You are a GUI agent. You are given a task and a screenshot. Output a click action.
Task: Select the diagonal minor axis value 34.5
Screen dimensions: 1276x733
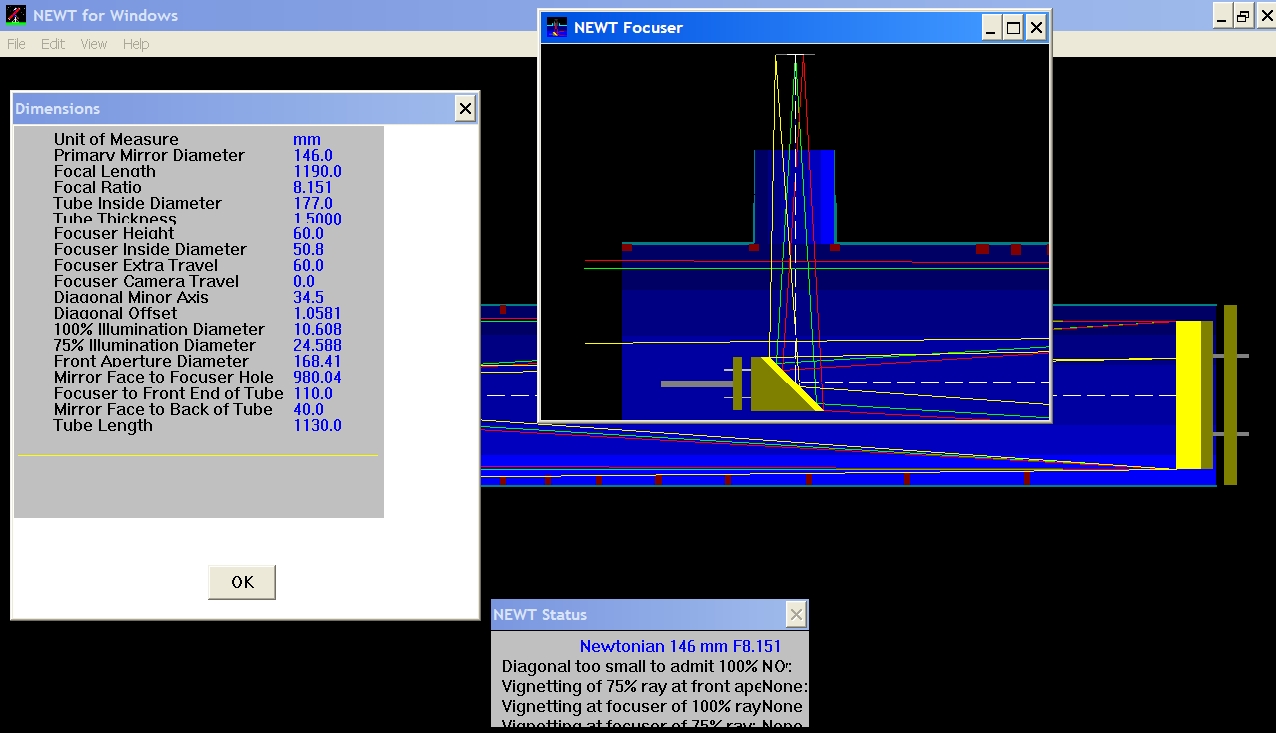(x=308, y=298)
